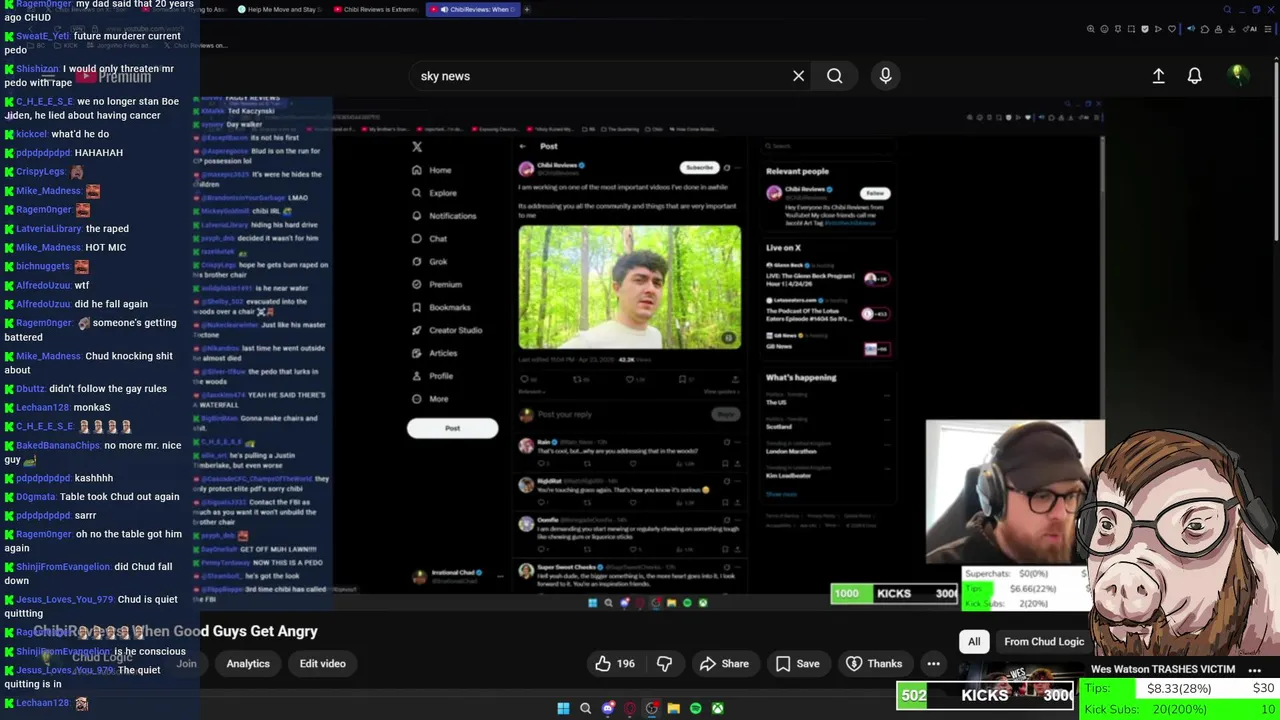This screenshot has width=1280, height=720.
Task: Open Creator Studio in X sidebar
Action: click(447, 330)
